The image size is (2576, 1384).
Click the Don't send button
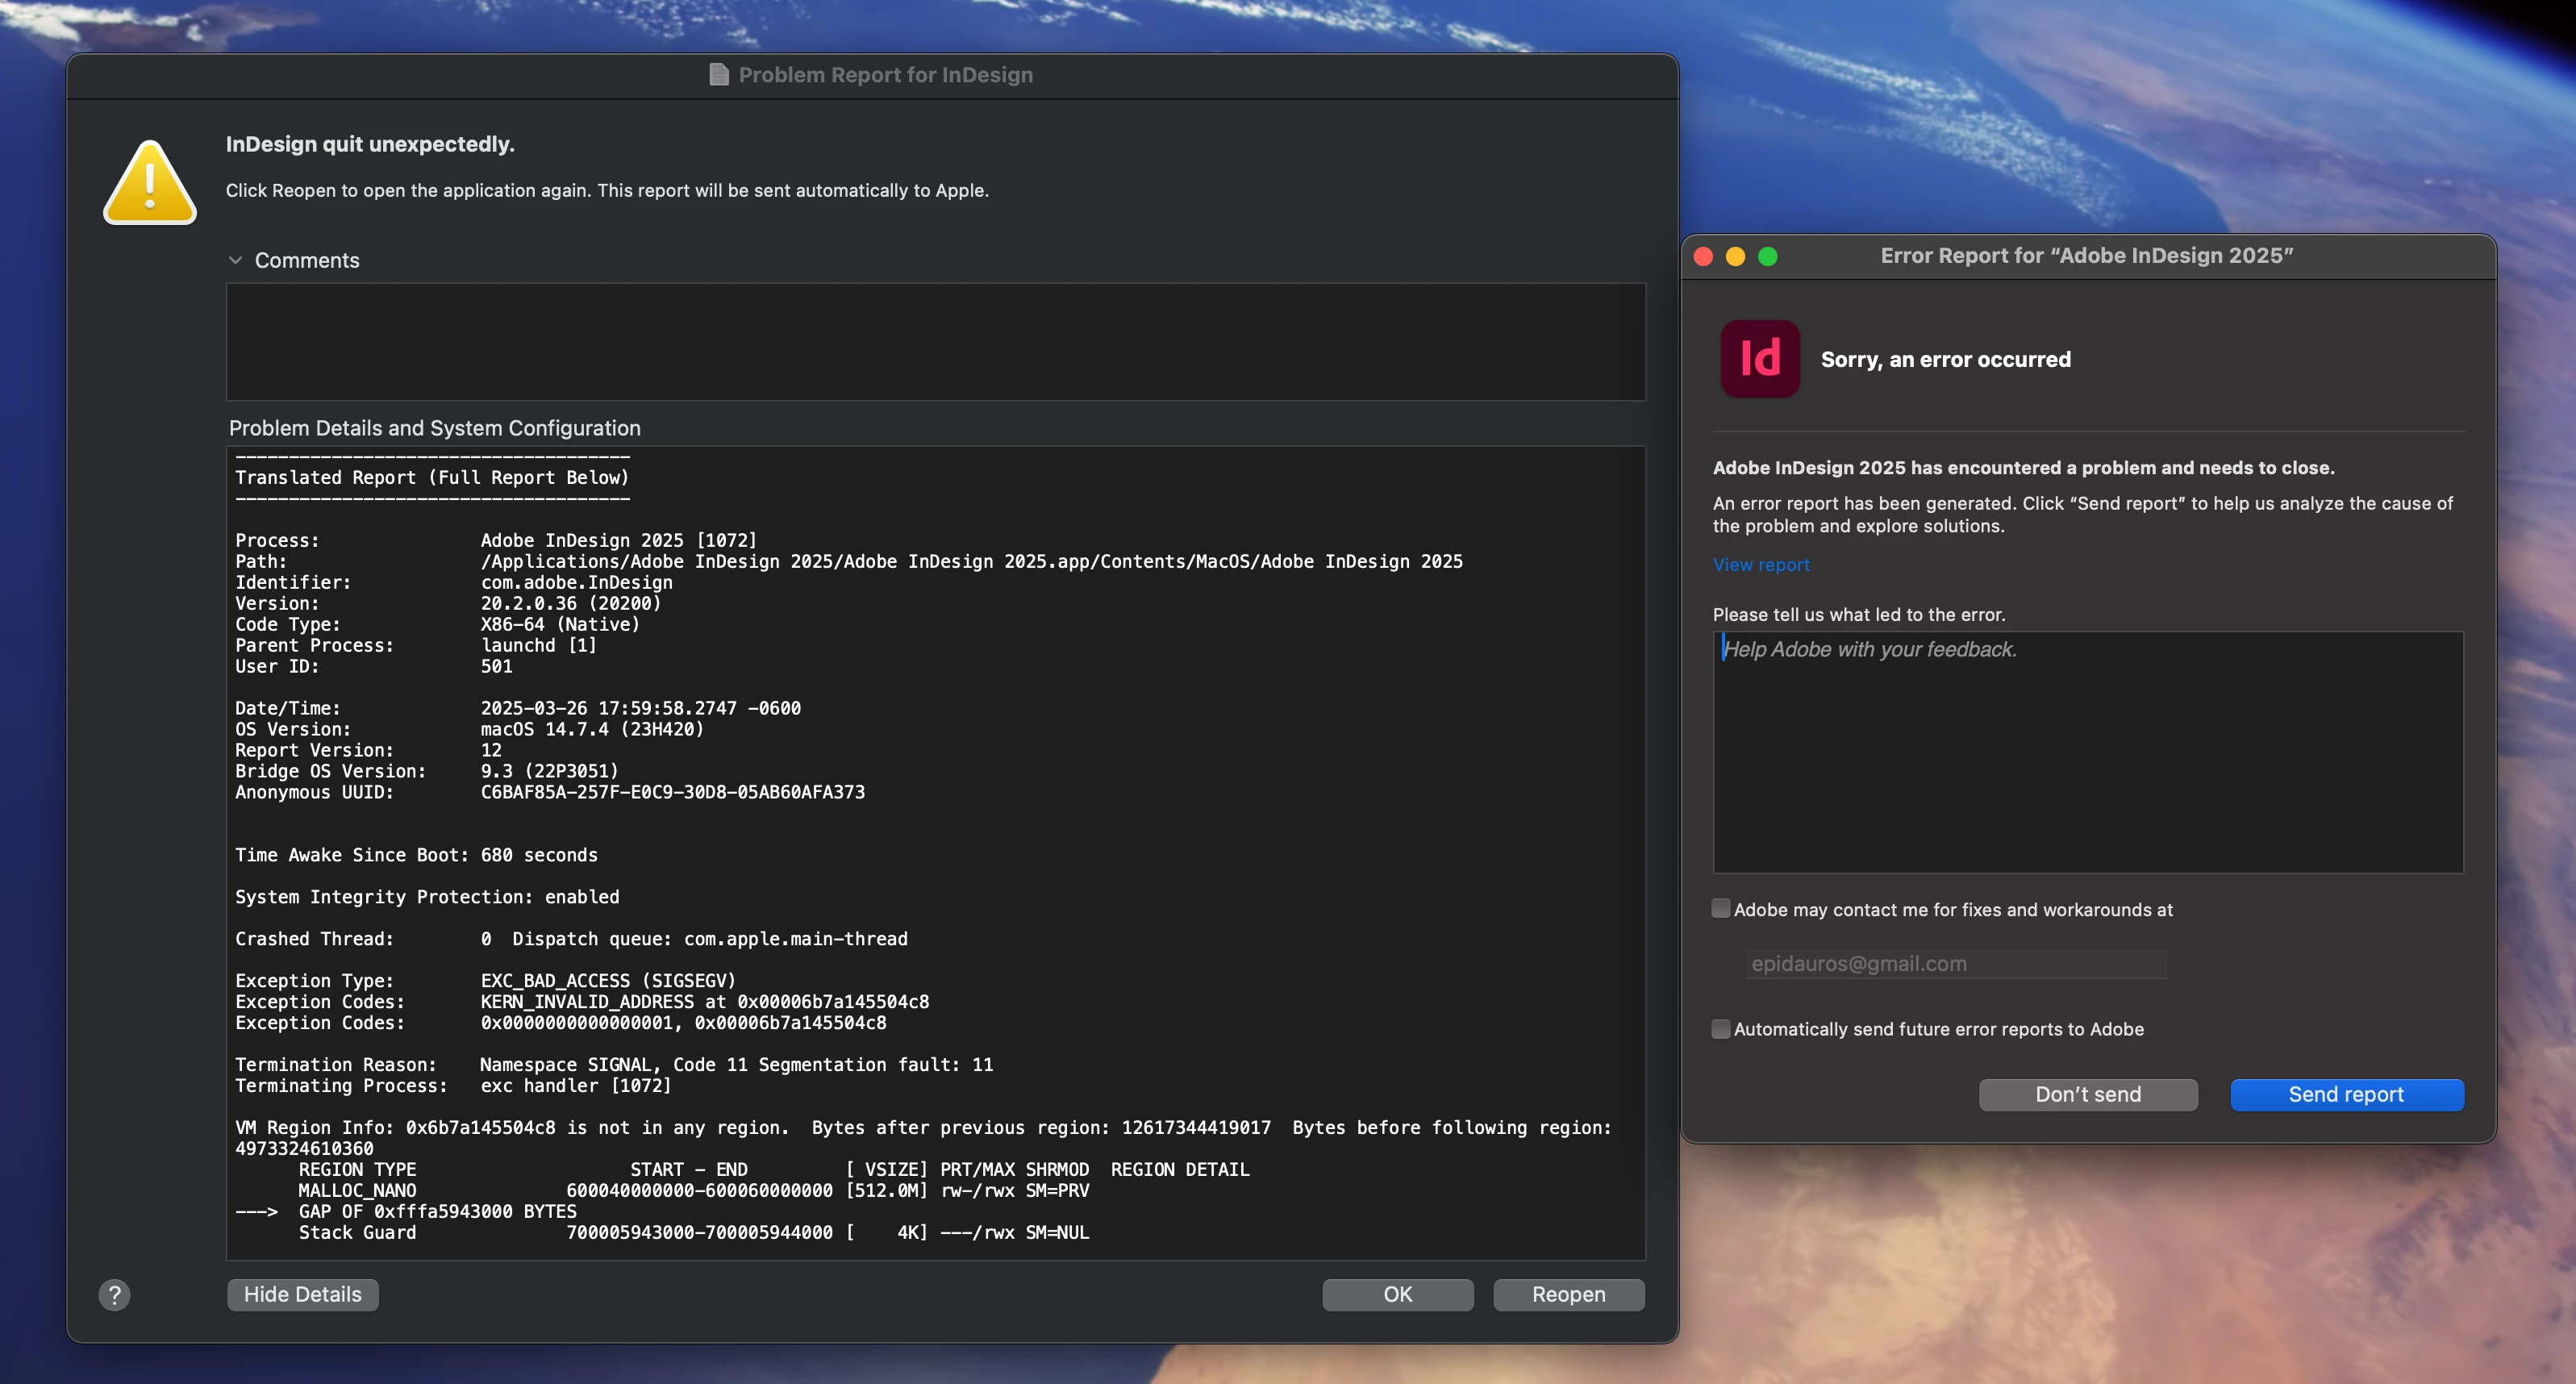[x=2087, y=1094]
